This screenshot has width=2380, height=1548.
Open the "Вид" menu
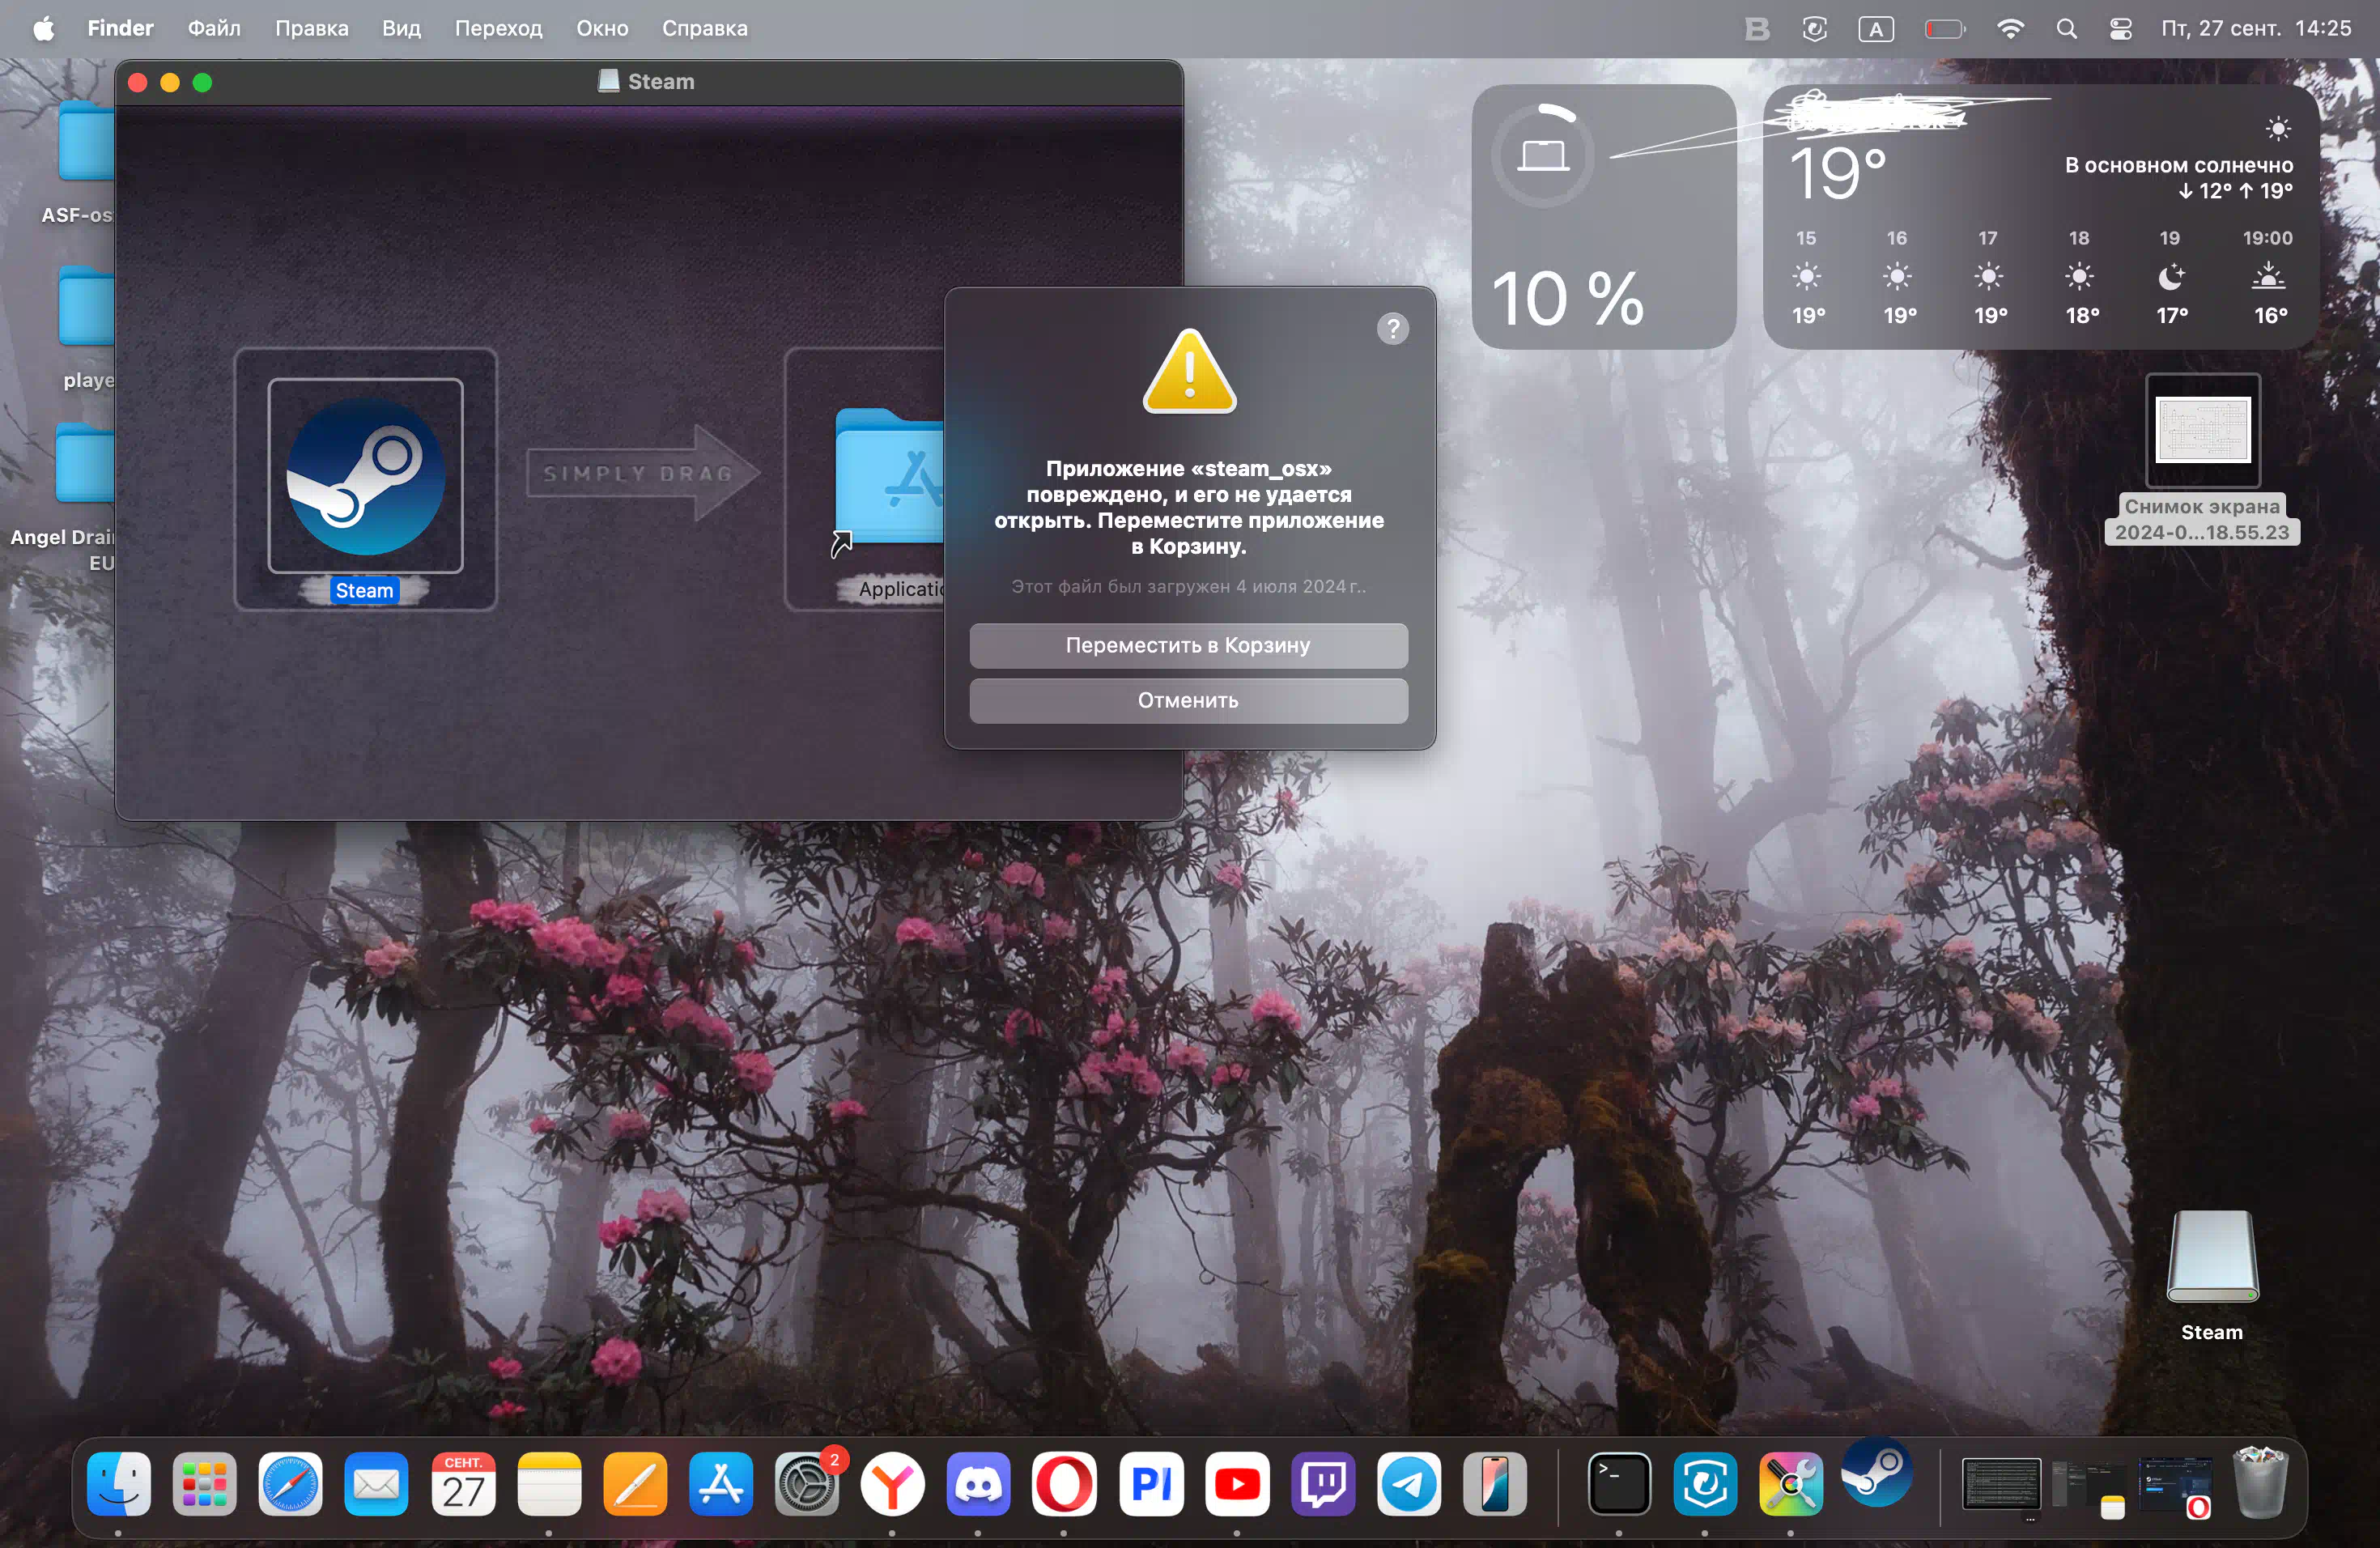401,28
